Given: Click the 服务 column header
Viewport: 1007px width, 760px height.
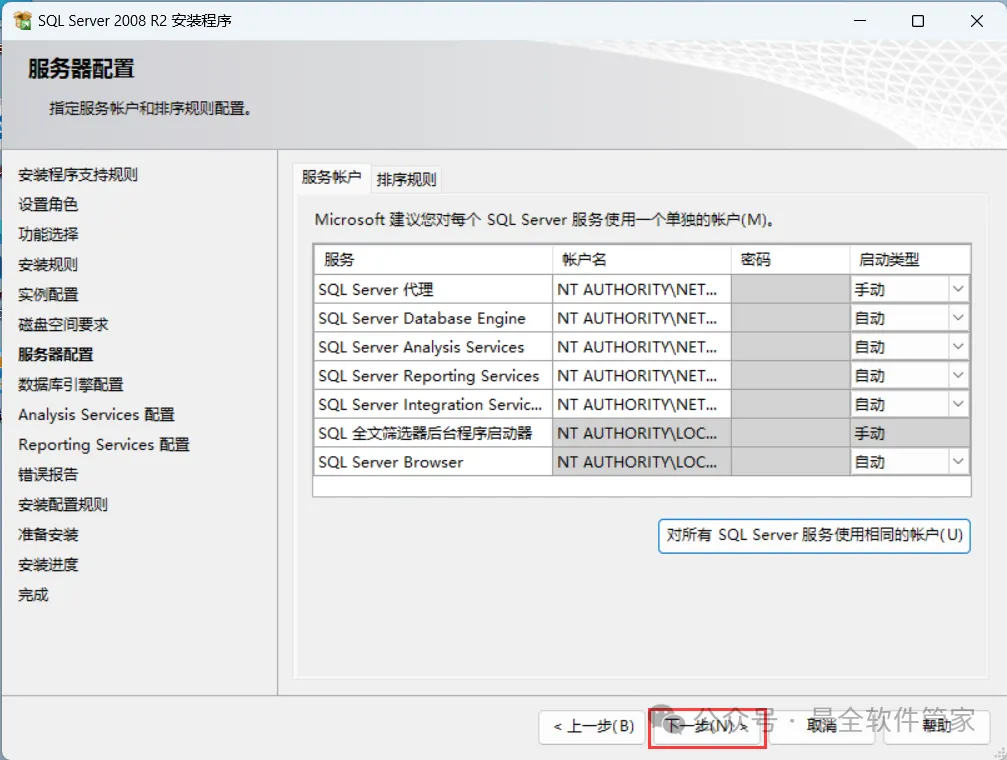Looking at the screenshot, I should click(x=433, y=260).
